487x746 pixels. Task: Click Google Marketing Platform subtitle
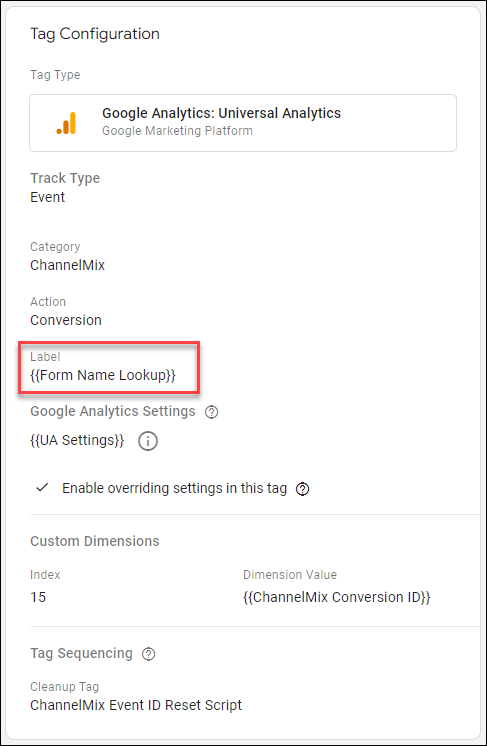[177, 131]
